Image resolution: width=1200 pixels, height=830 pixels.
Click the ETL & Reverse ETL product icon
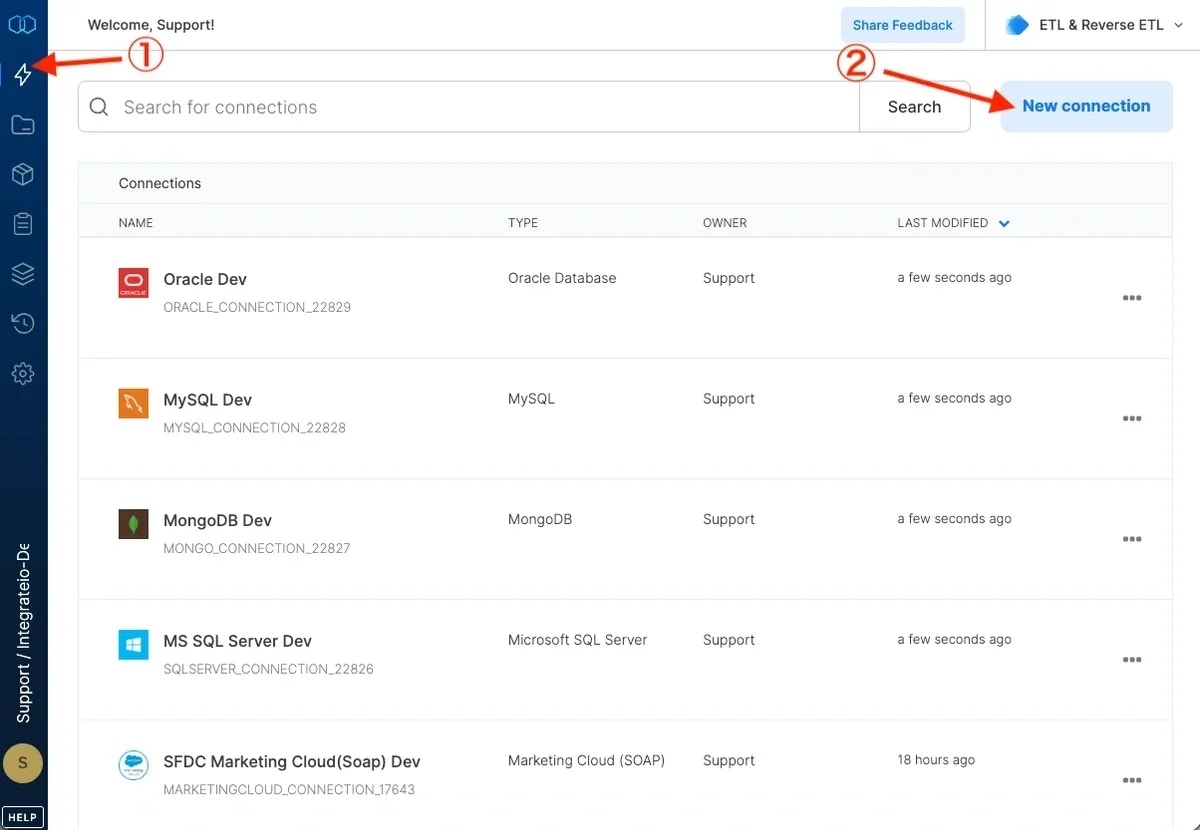[1017, 25]
